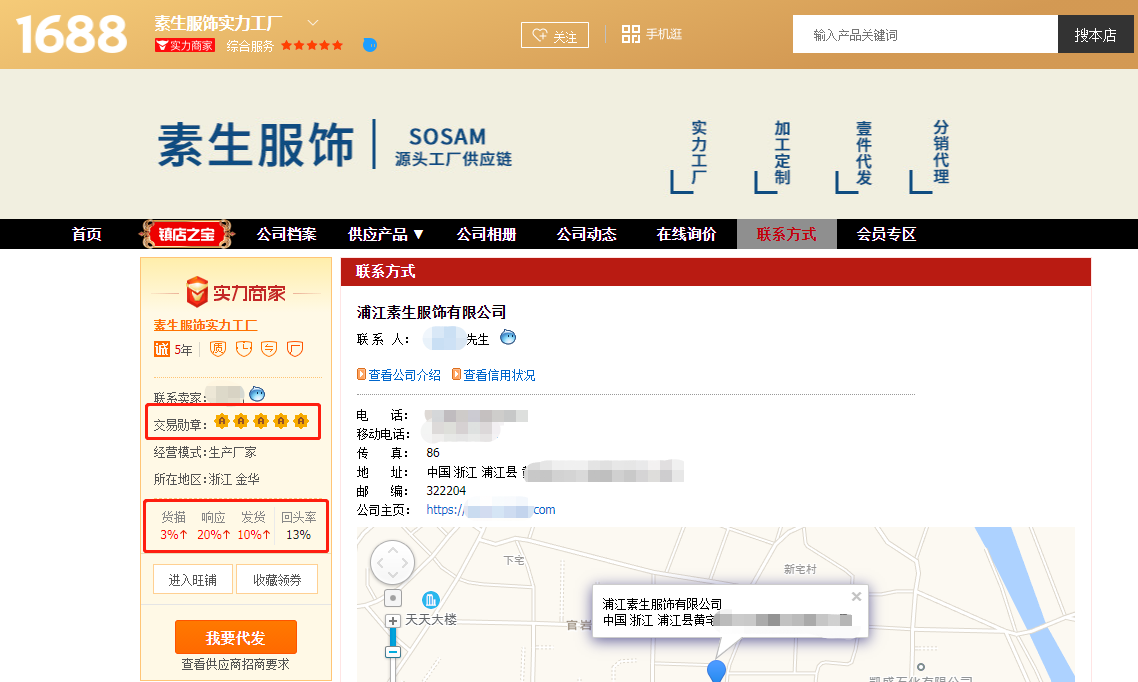Click the fourth certification shield badge

coord(295,349)
